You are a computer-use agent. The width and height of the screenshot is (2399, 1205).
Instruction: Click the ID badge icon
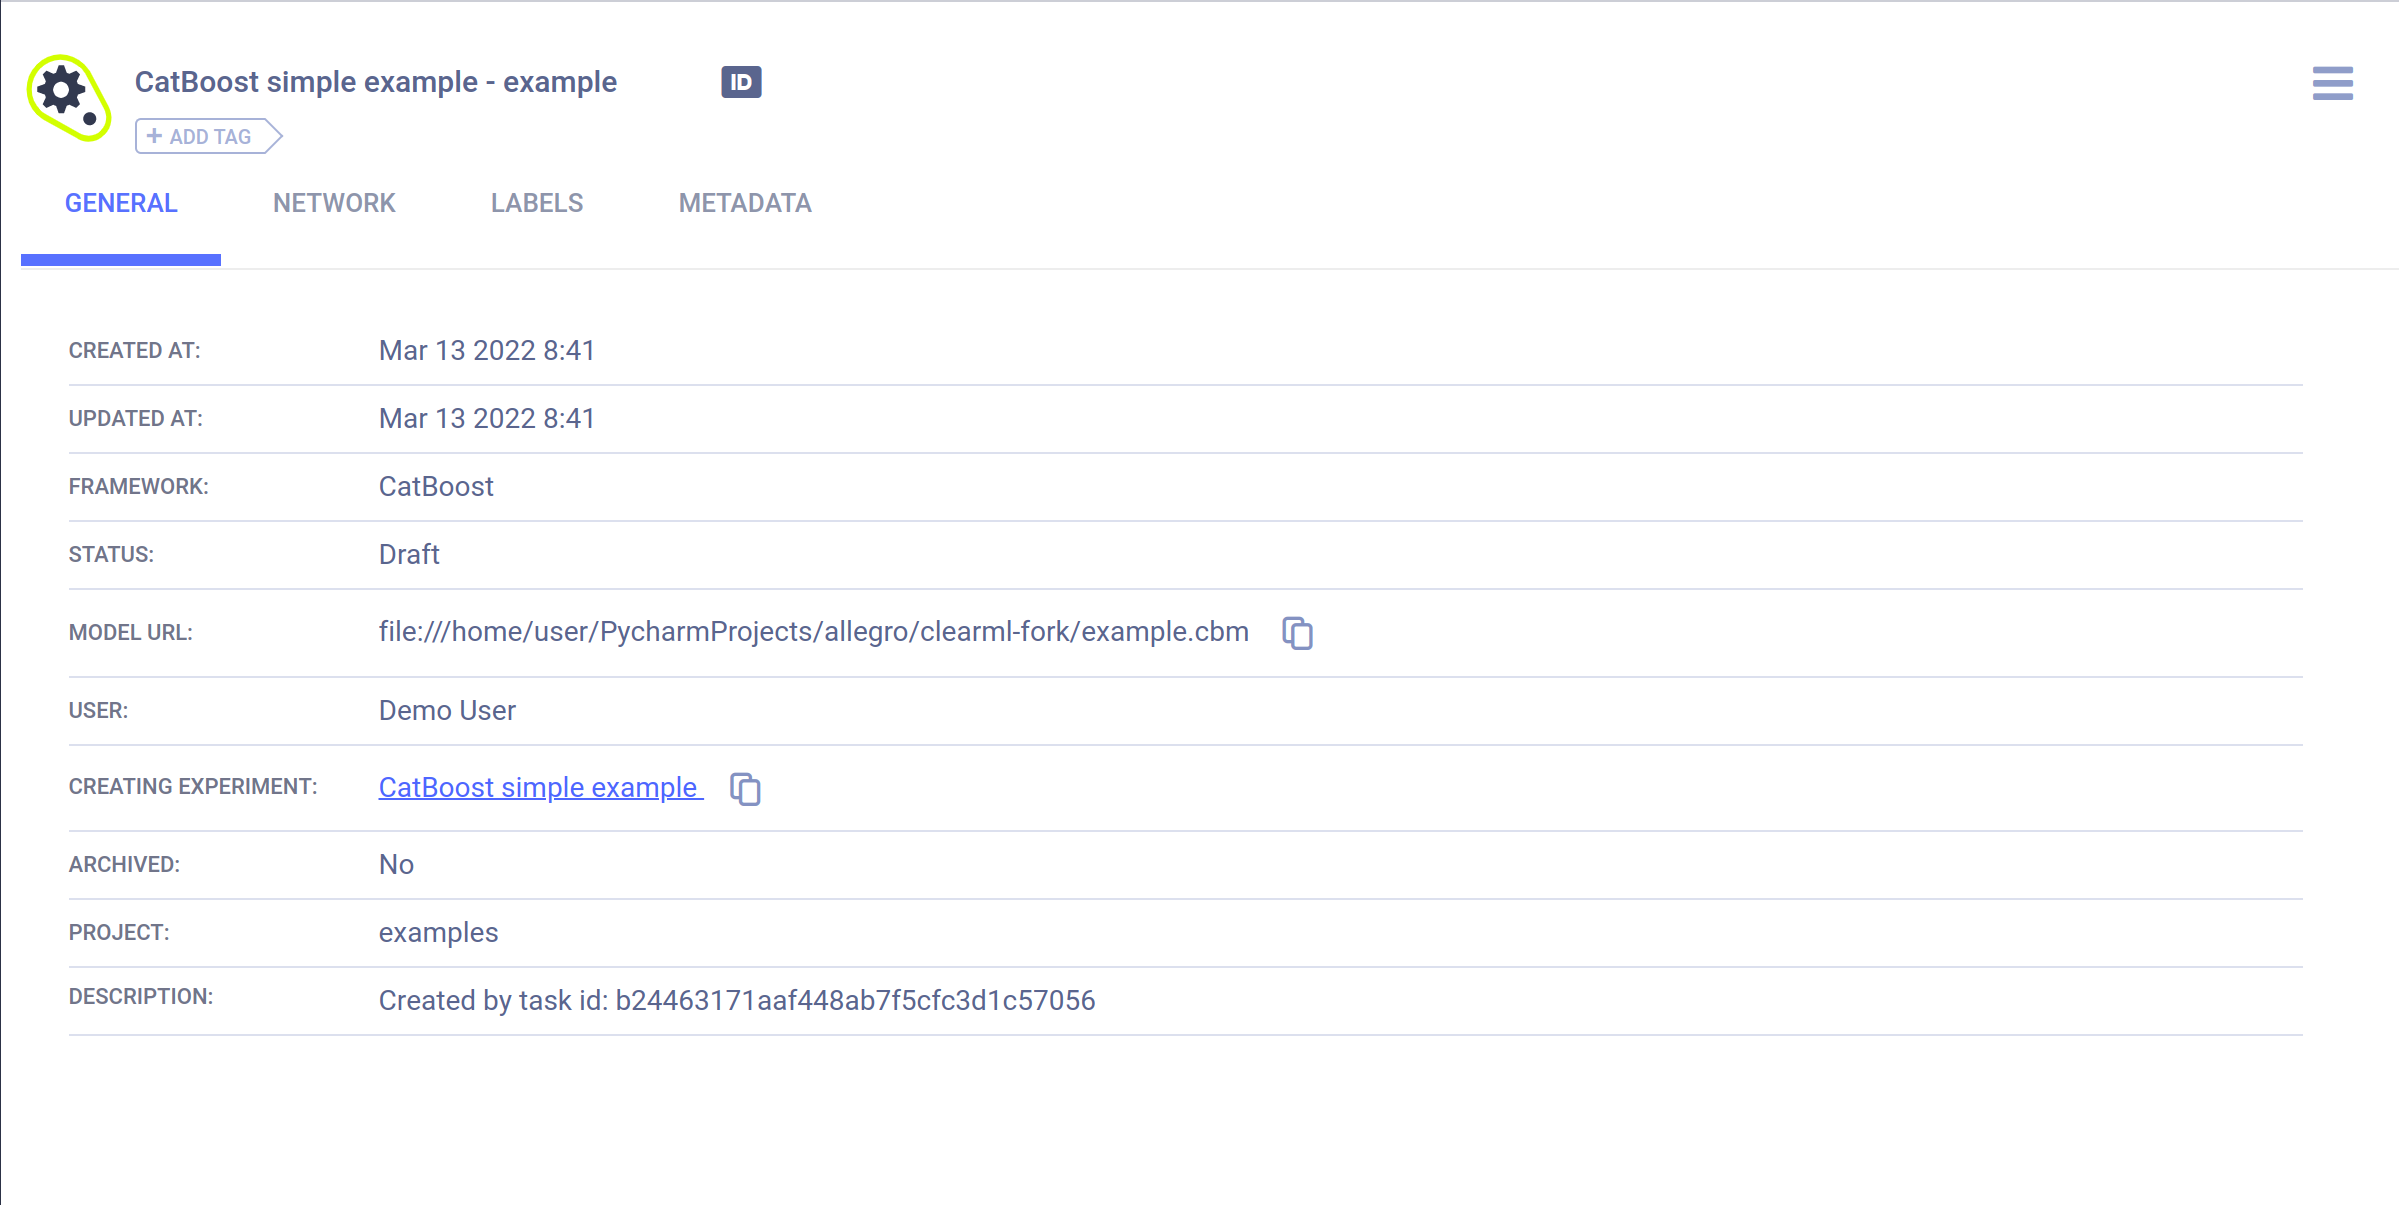click(x=741, y=82)
